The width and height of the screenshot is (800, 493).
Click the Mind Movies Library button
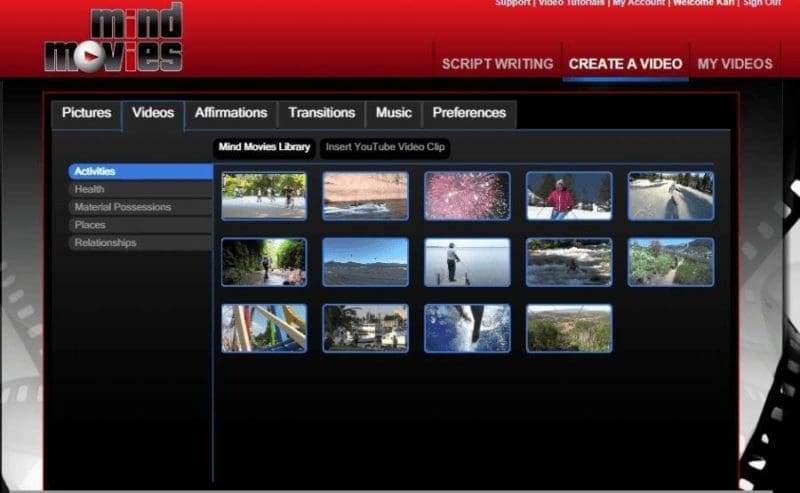point(264,147)
